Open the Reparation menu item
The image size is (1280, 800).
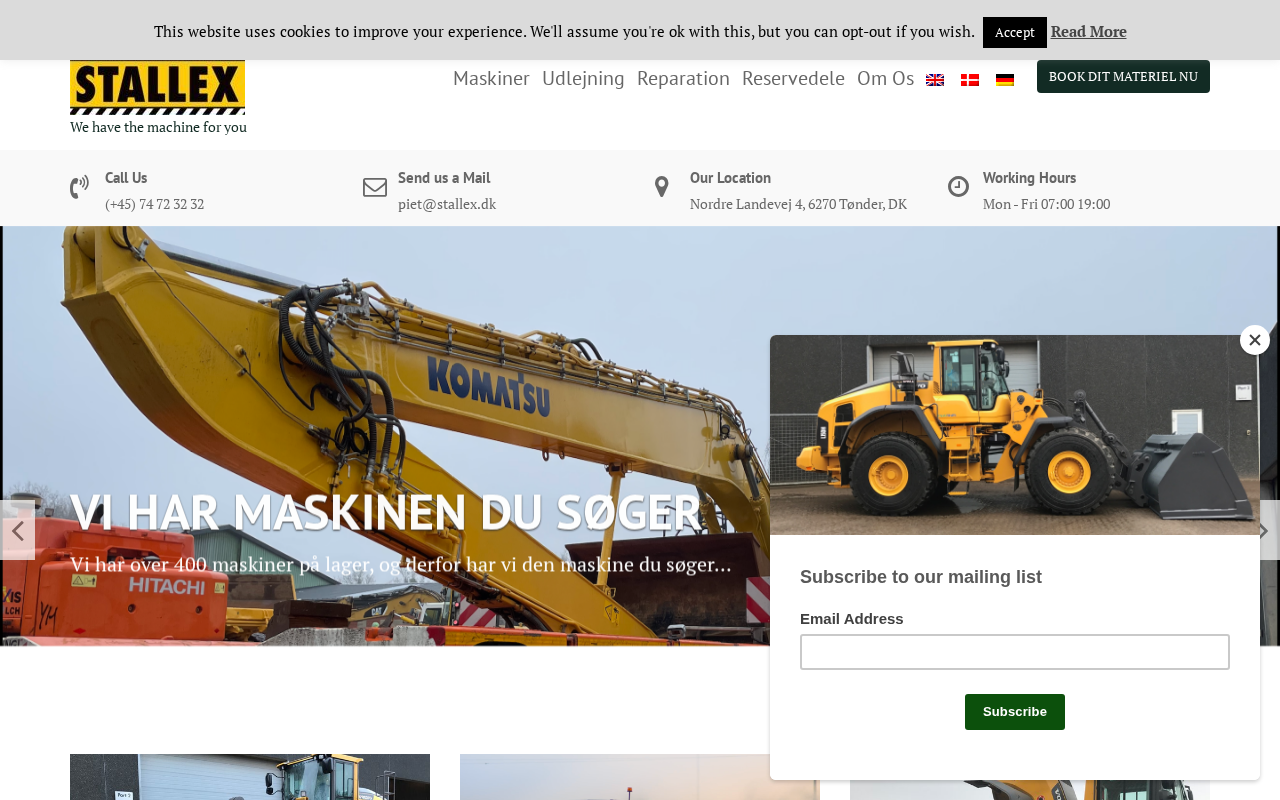click(x=683, y=78)
